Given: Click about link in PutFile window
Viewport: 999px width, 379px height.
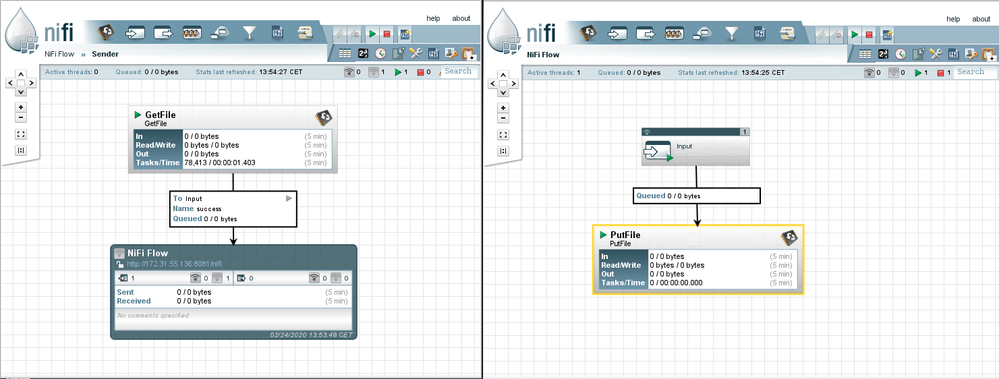Looking at the screenshot, I should 981,18.
